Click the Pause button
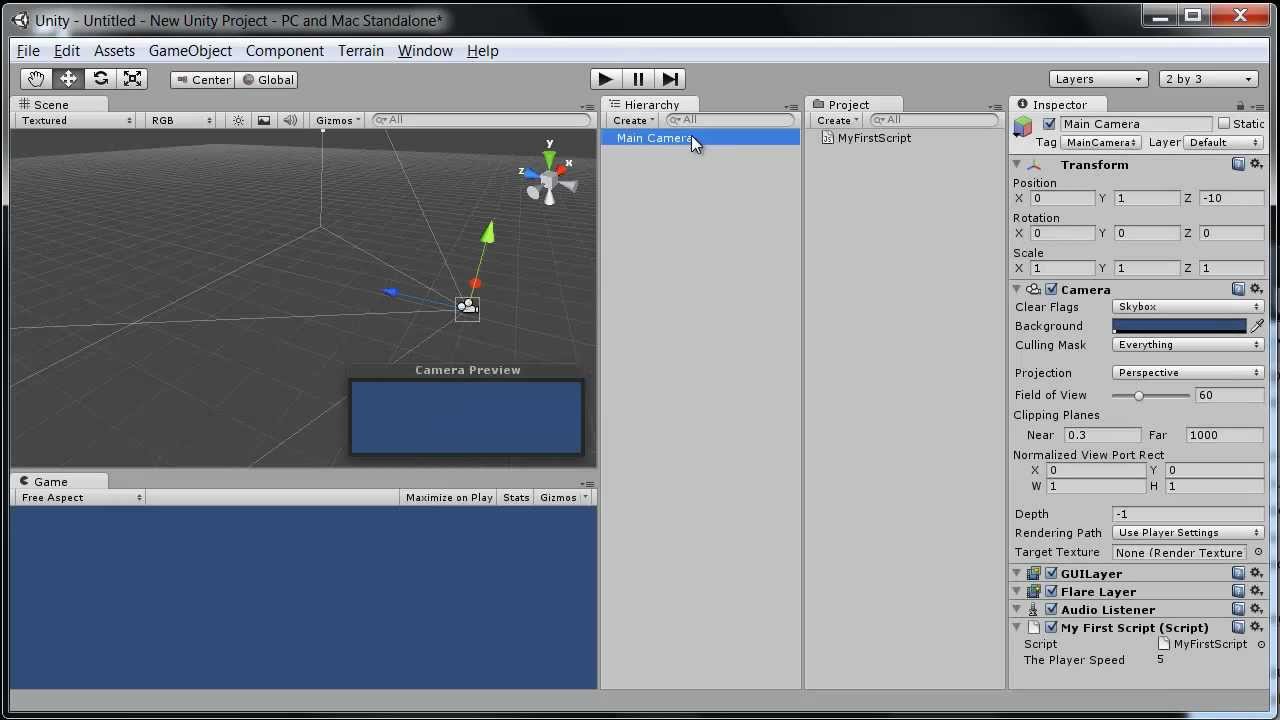Screen dimensions: 1280x720 638,79
